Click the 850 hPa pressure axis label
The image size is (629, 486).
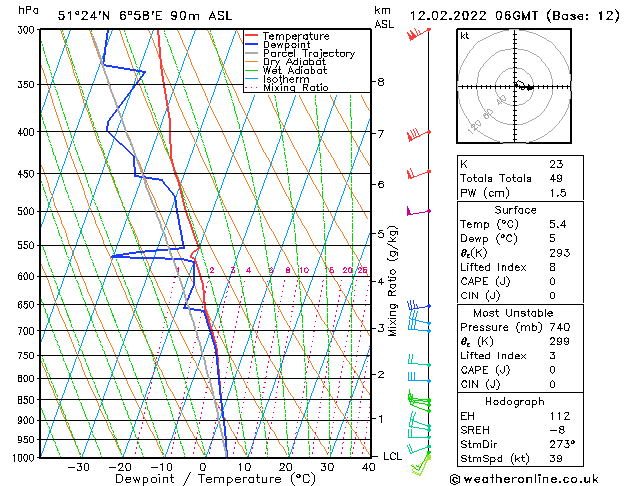pos(26,400)
